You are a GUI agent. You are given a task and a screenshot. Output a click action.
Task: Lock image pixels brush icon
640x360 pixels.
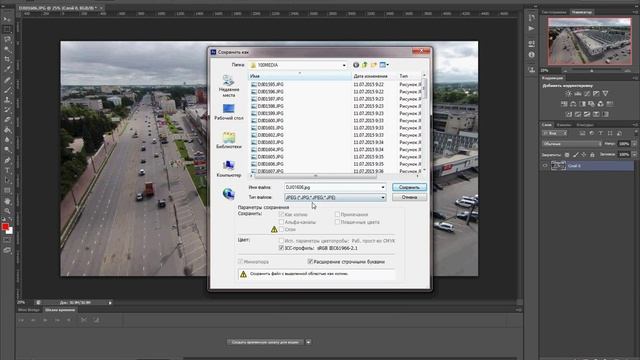(x=576, y=155)
